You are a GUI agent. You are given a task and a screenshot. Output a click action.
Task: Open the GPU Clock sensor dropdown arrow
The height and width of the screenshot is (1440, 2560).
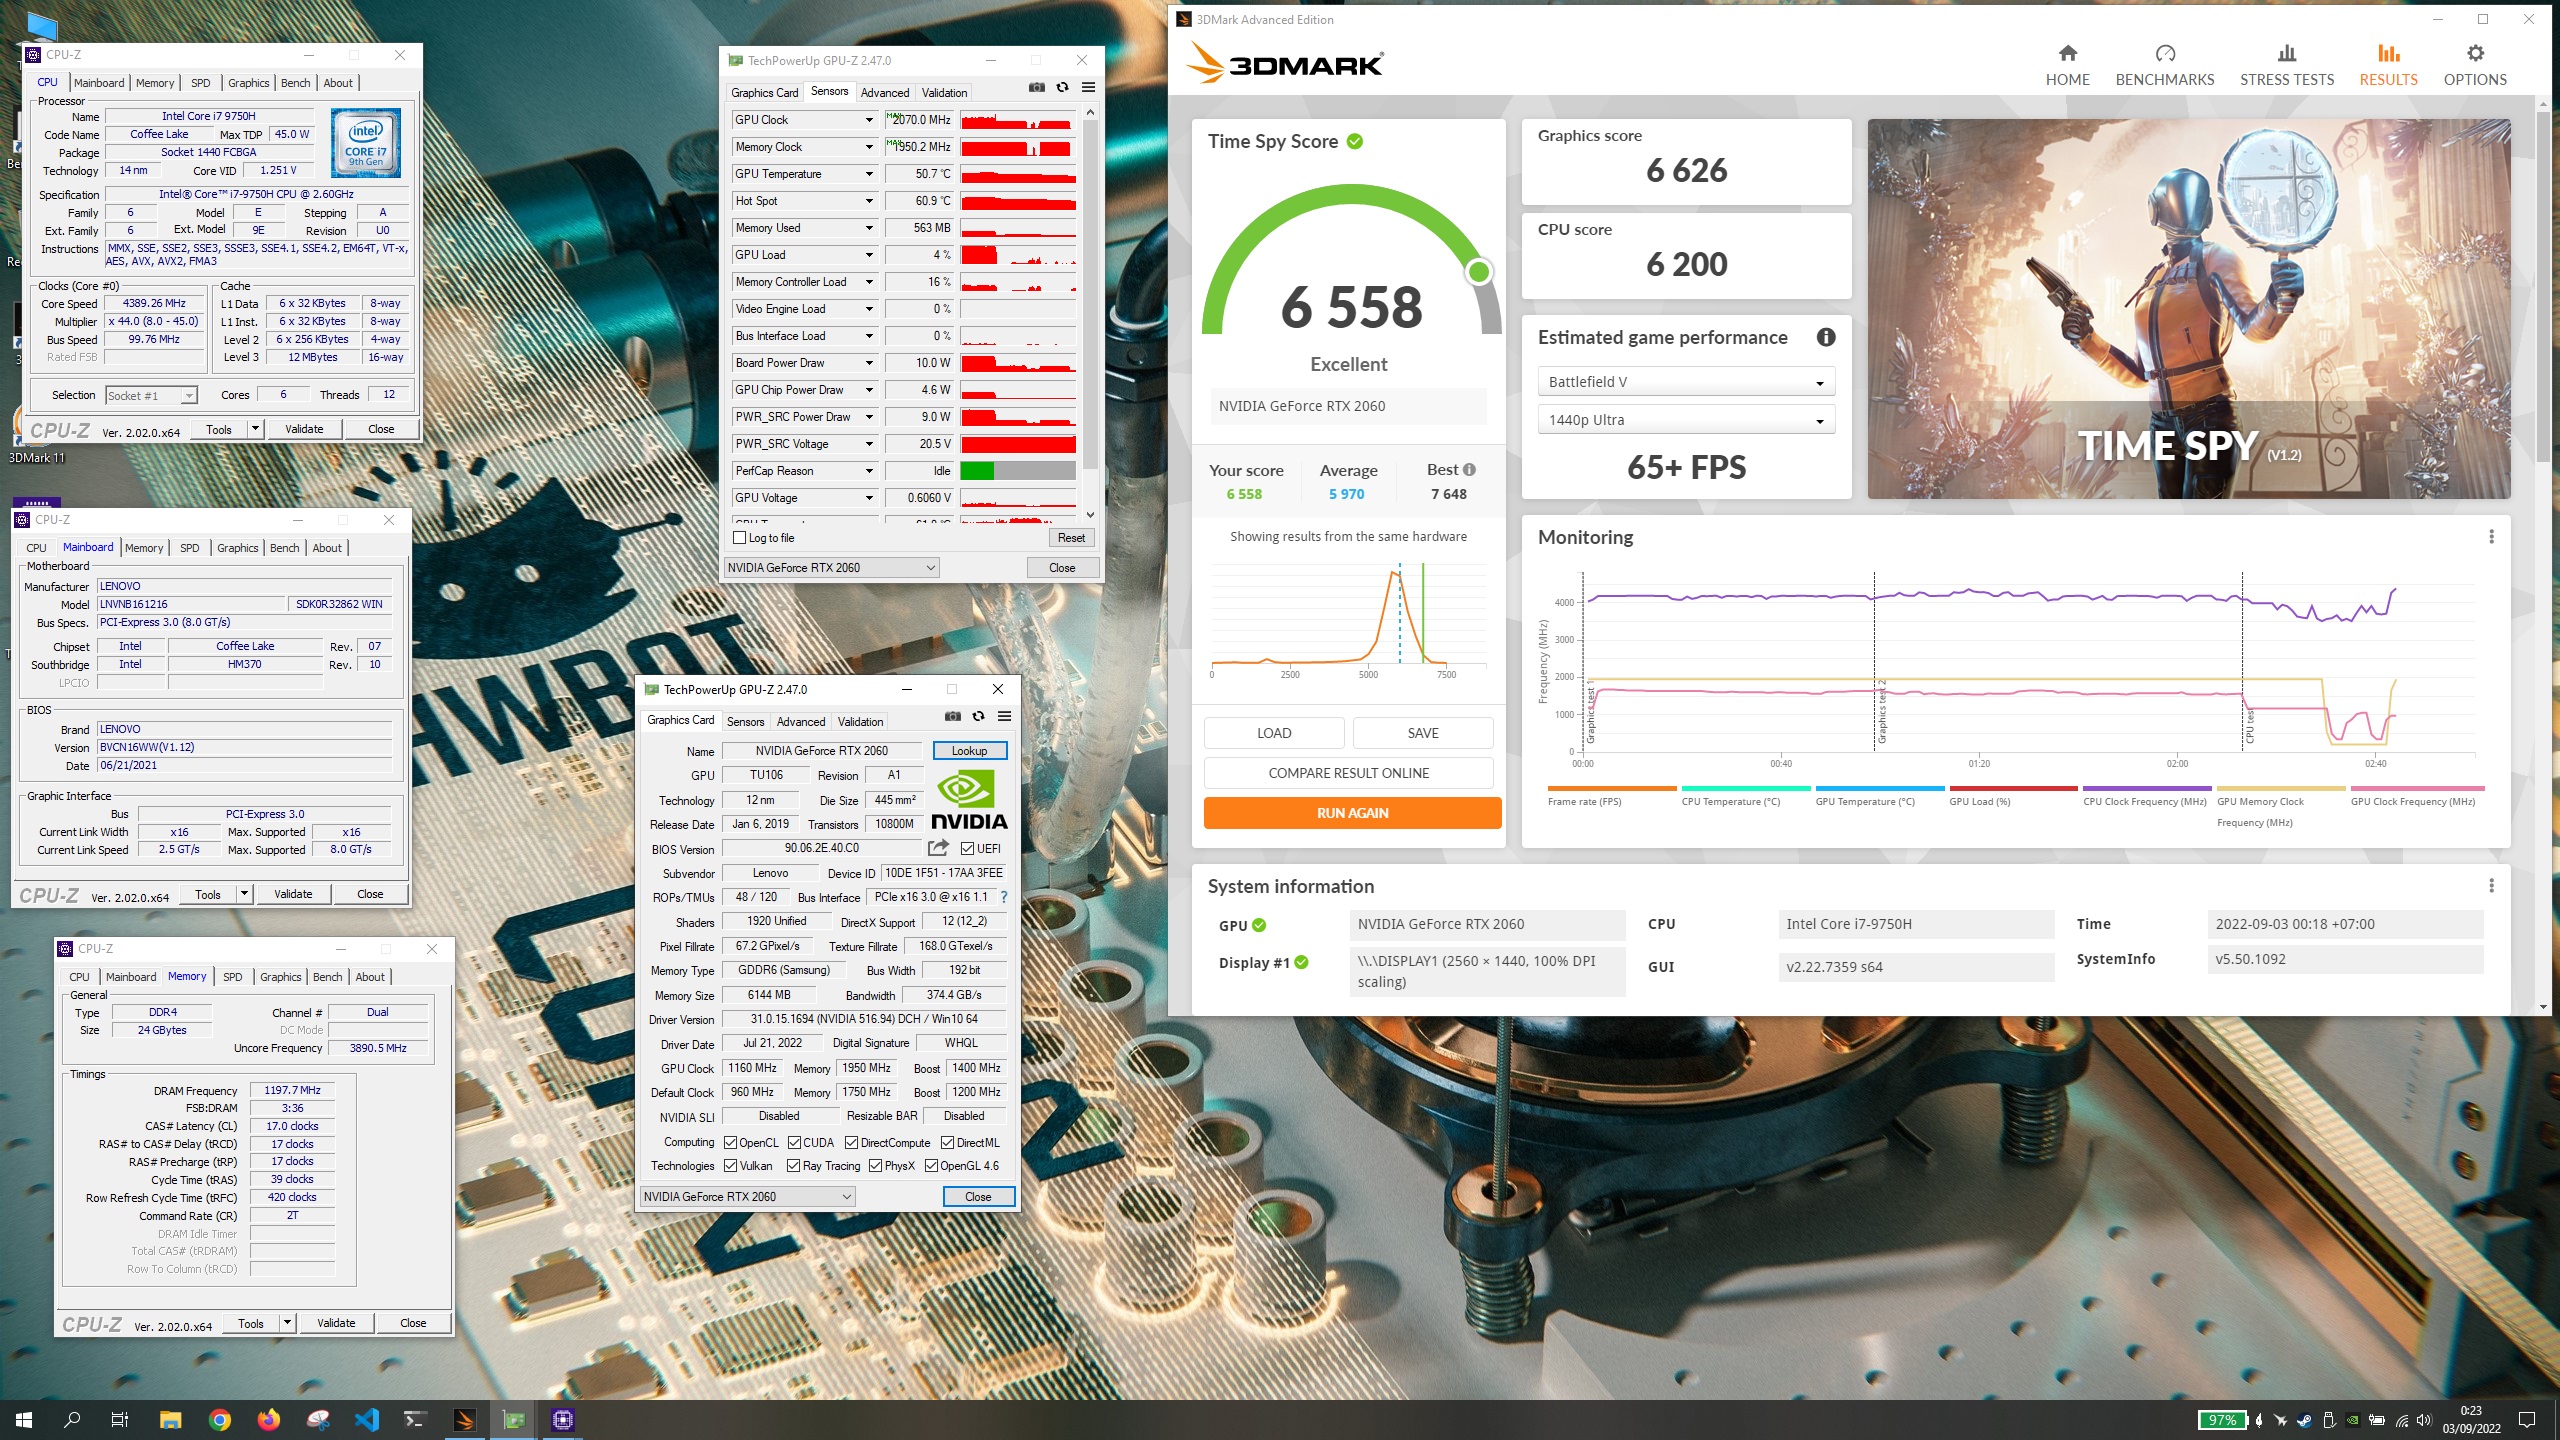(x=869, y=120)
